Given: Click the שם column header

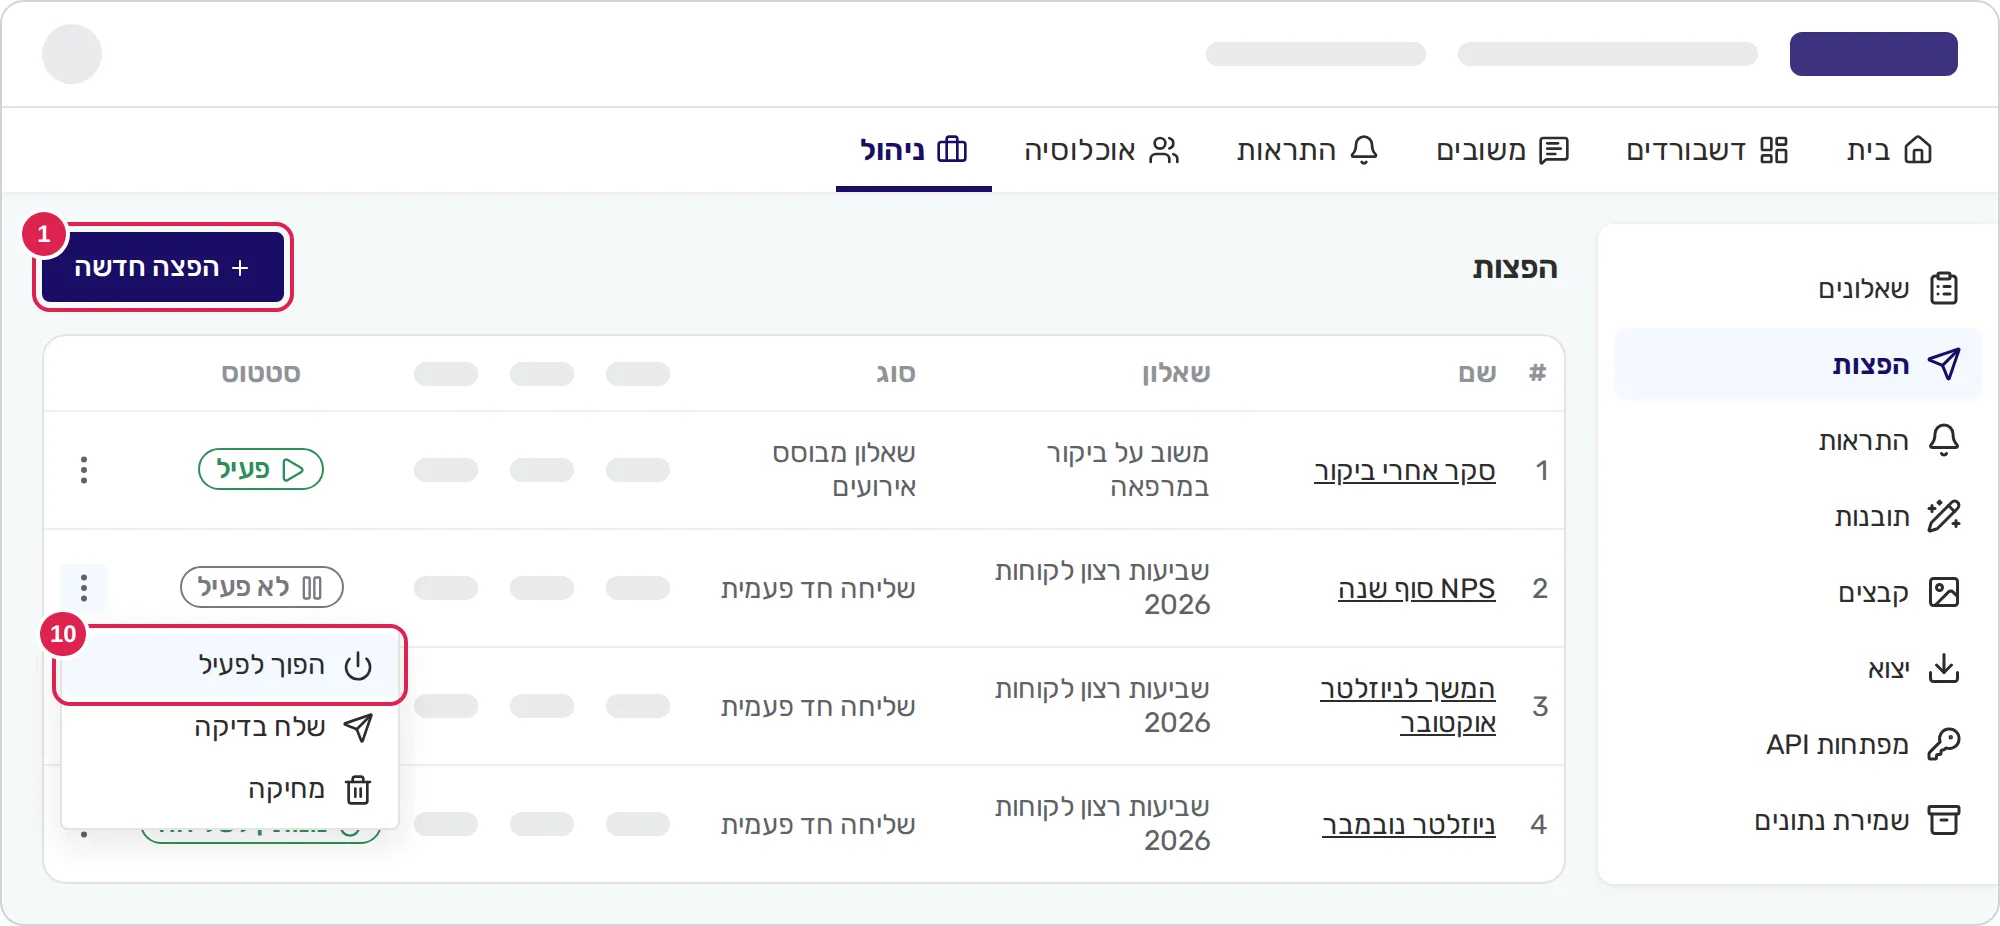Looking at the screenshot, I should pyautogui.click(x=1477, y=373).
